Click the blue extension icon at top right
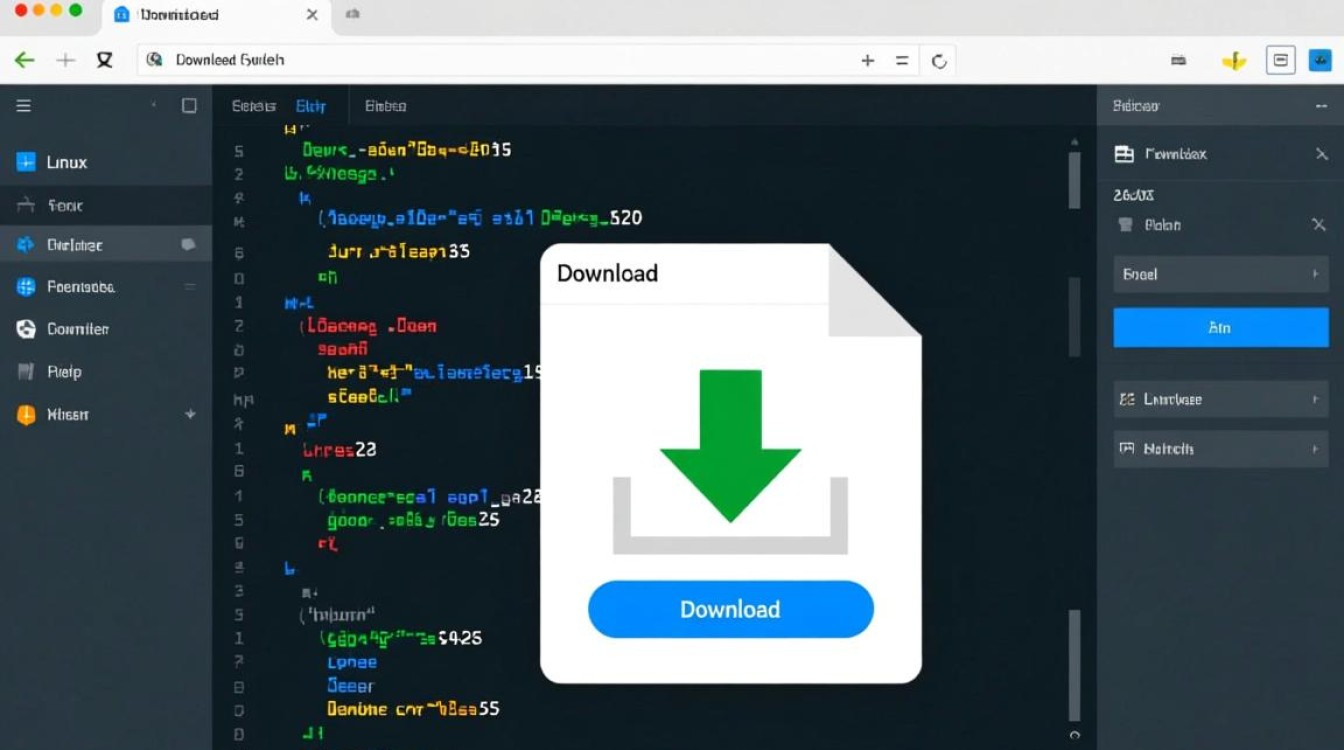 [1322, 60]
